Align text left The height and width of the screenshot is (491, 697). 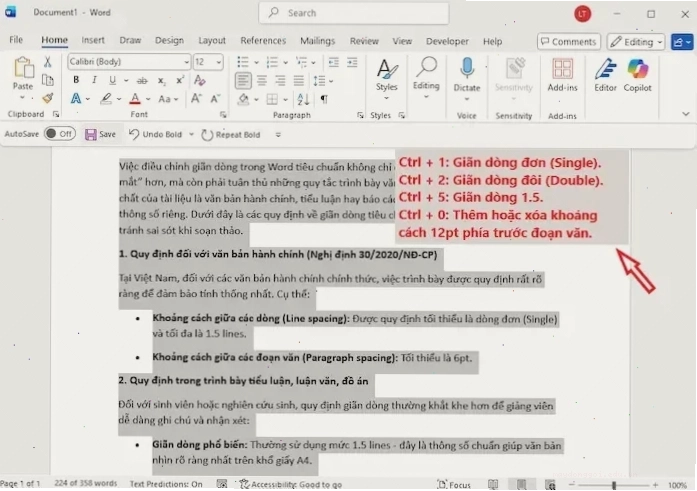point(243,80)
